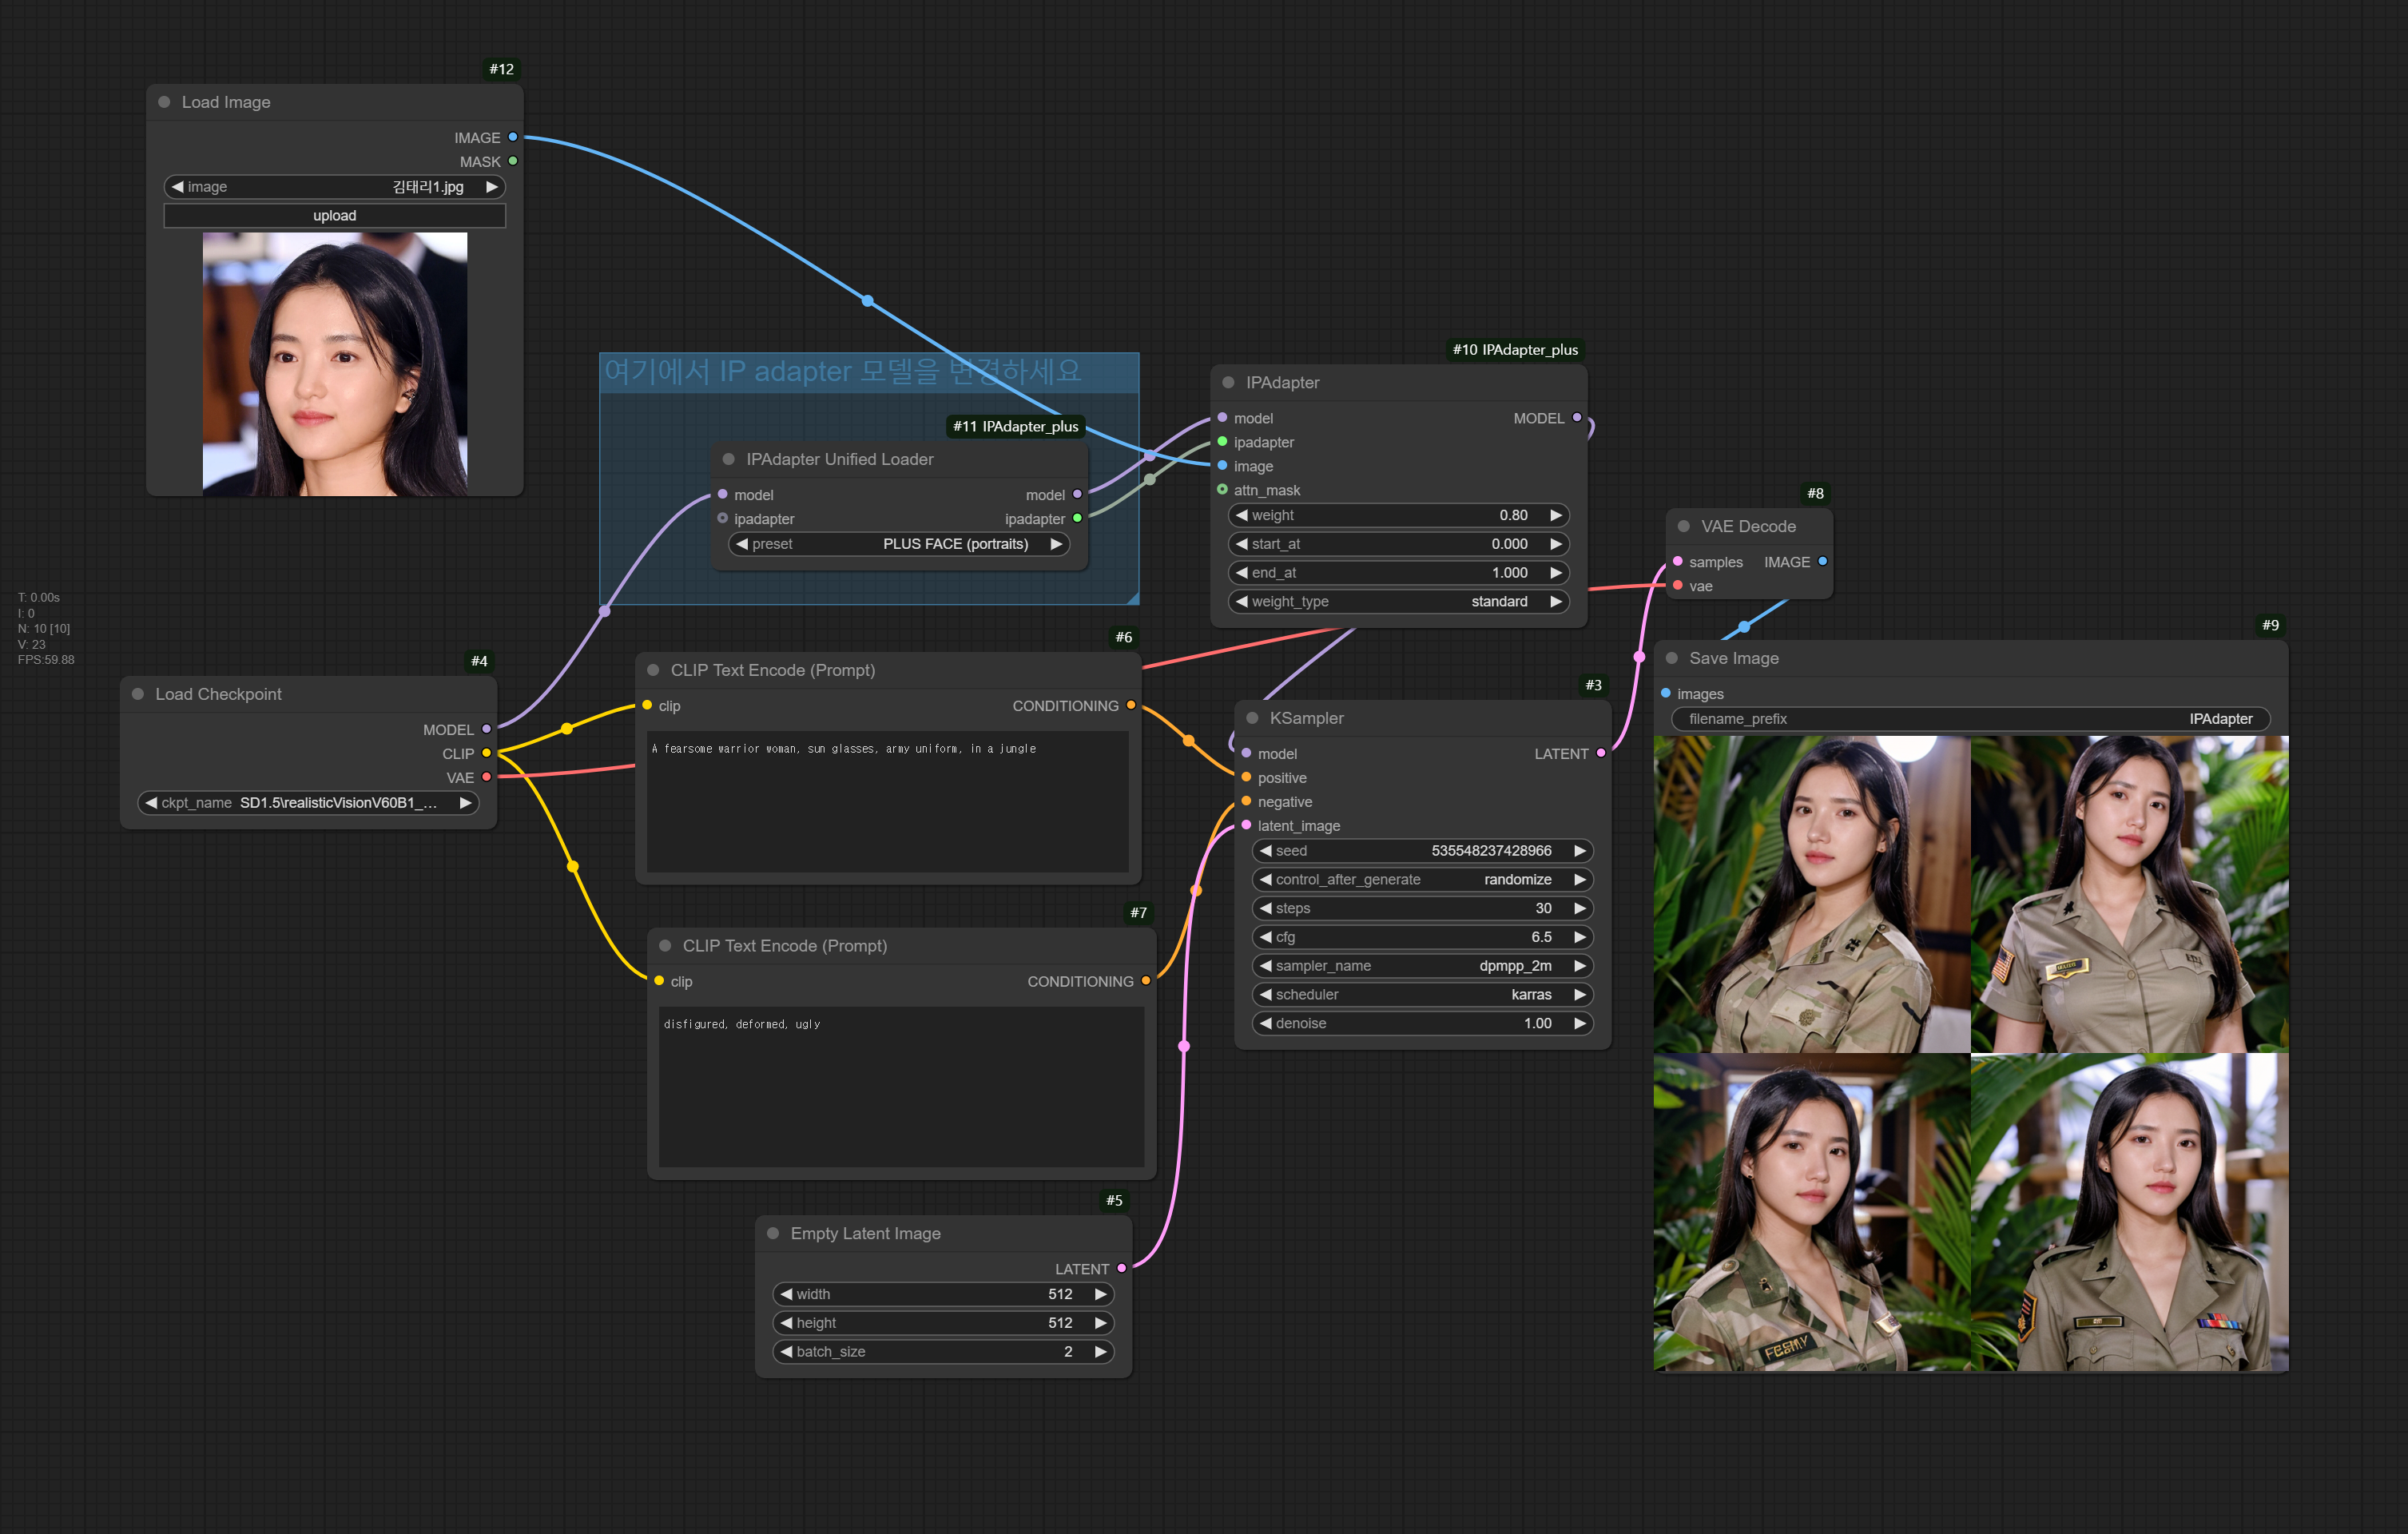Decrease the IPAdapter weight with left arrow
The height and width of the screenshot is (1534, 2408).
1242,515
